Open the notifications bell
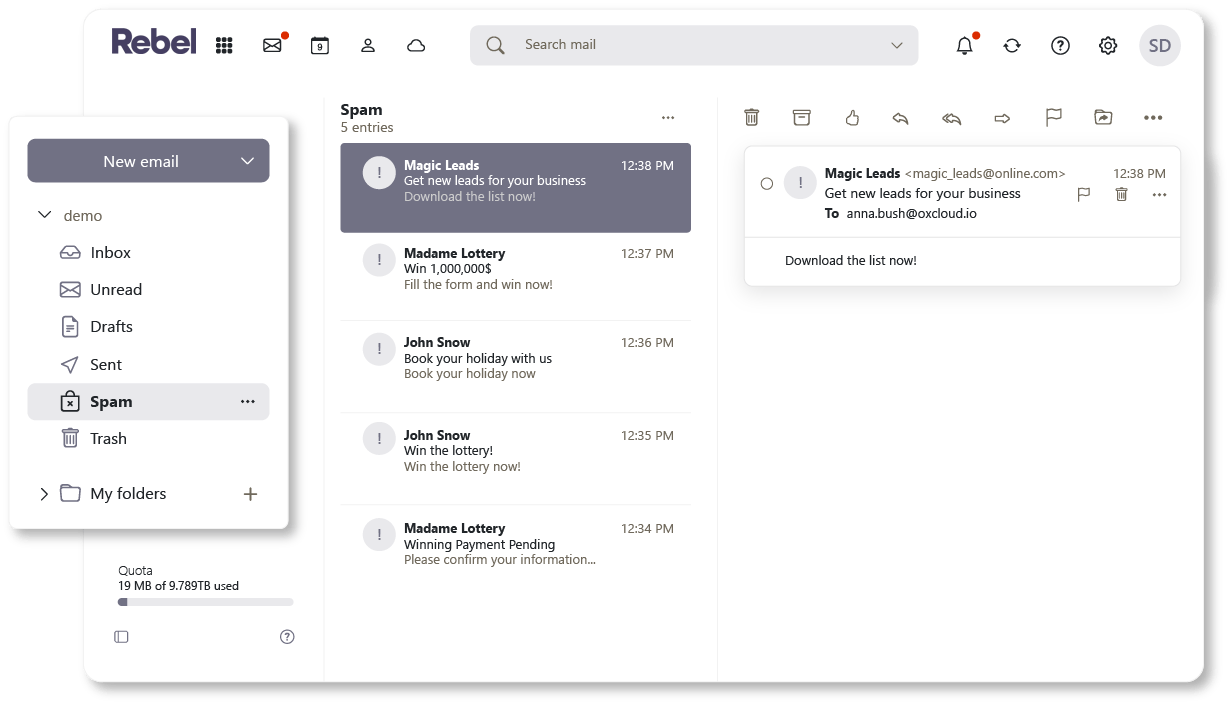This screenshot has width=1231, height=705. click(964, 45)
